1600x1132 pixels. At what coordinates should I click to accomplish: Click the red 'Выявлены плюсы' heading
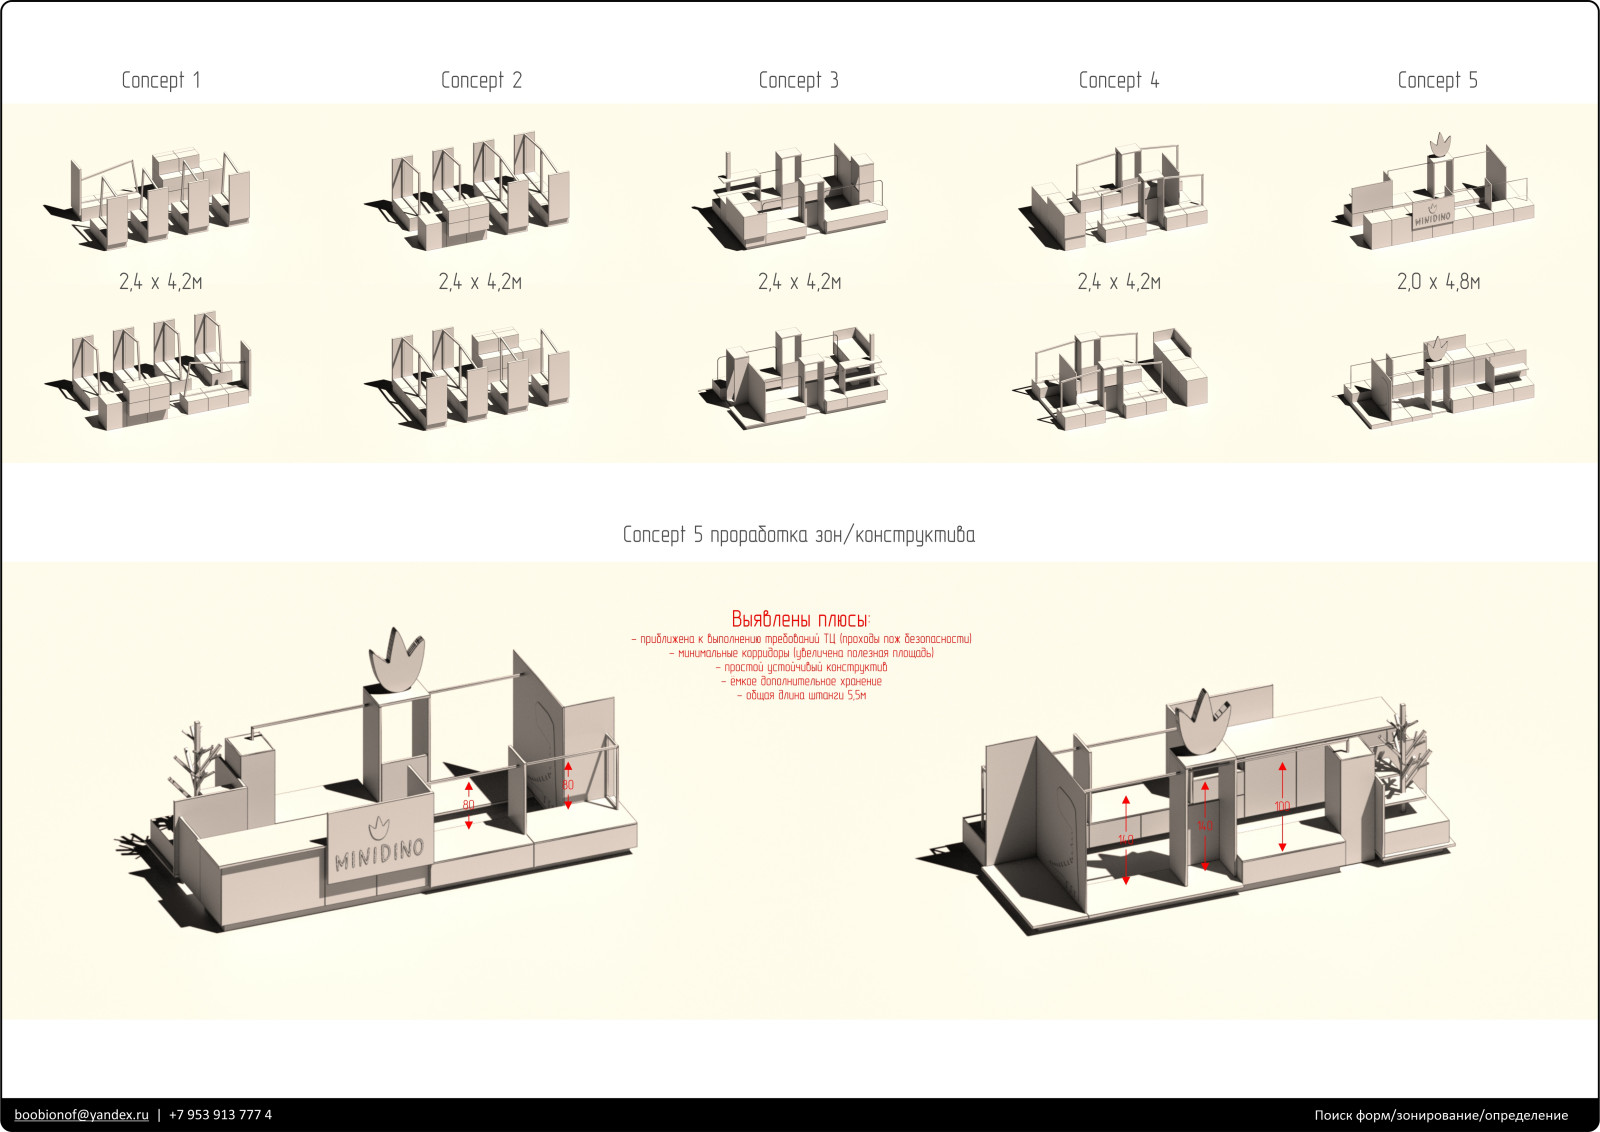(x=800, y=619)
